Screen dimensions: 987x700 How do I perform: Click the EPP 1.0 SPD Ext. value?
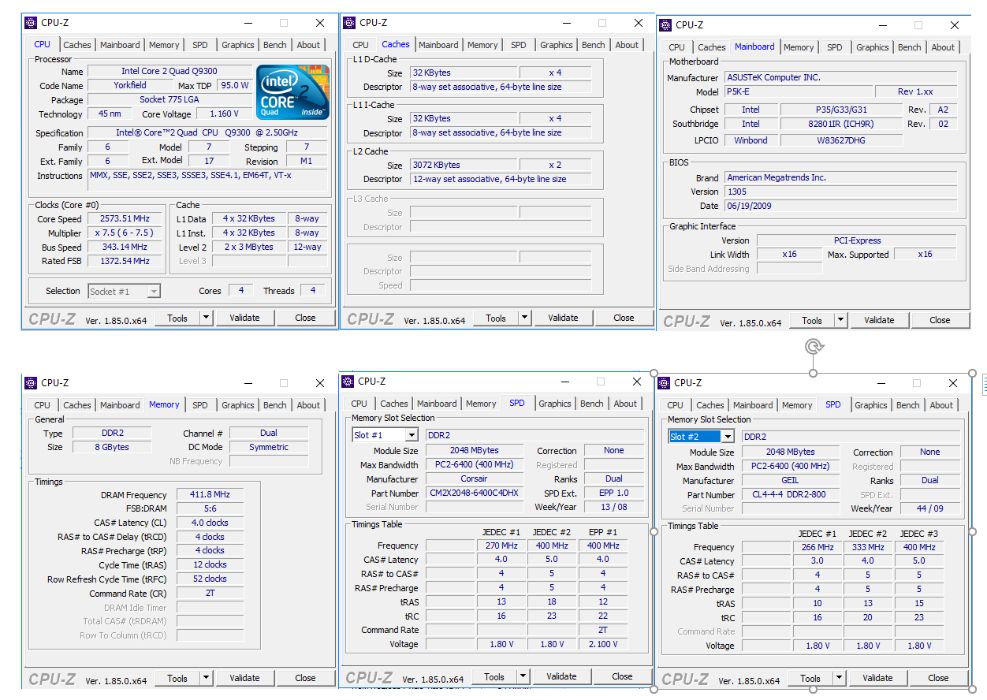(614, 493)
